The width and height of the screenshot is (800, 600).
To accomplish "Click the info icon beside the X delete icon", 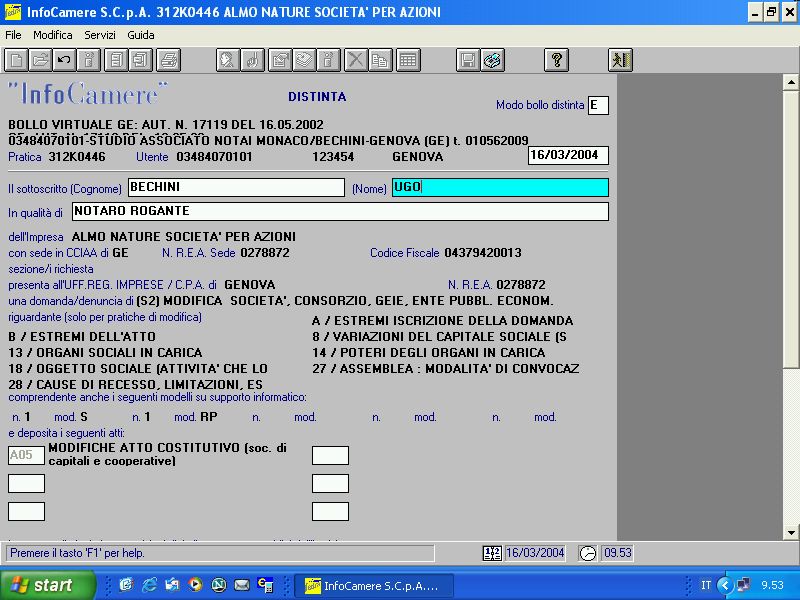I will (329, 60).
